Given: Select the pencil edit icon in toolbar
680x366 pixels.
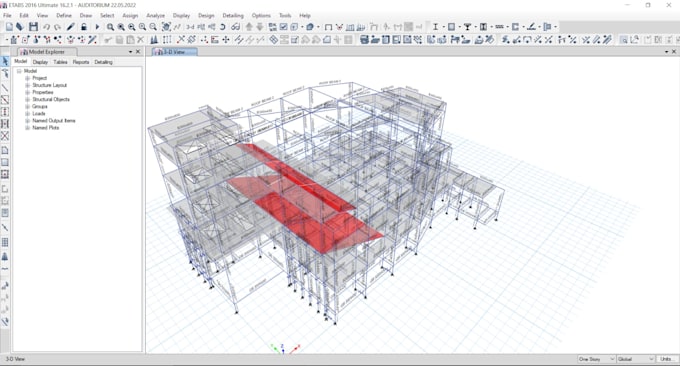Looking at the screenshot, I should (71, 27).
